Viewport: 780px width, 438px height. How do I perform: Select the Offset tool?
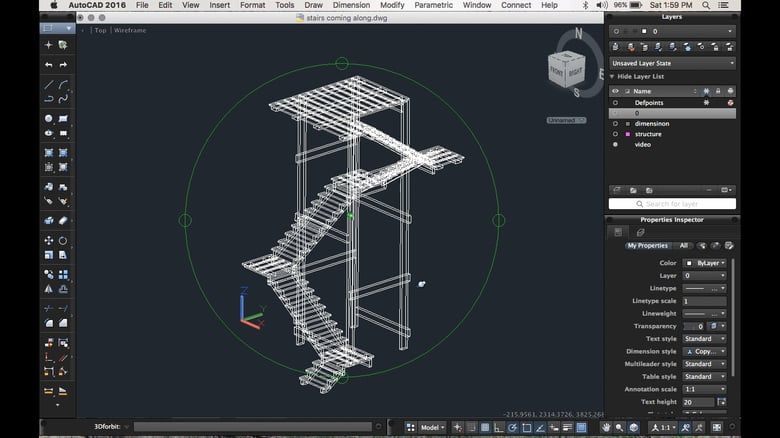point(63,289)
